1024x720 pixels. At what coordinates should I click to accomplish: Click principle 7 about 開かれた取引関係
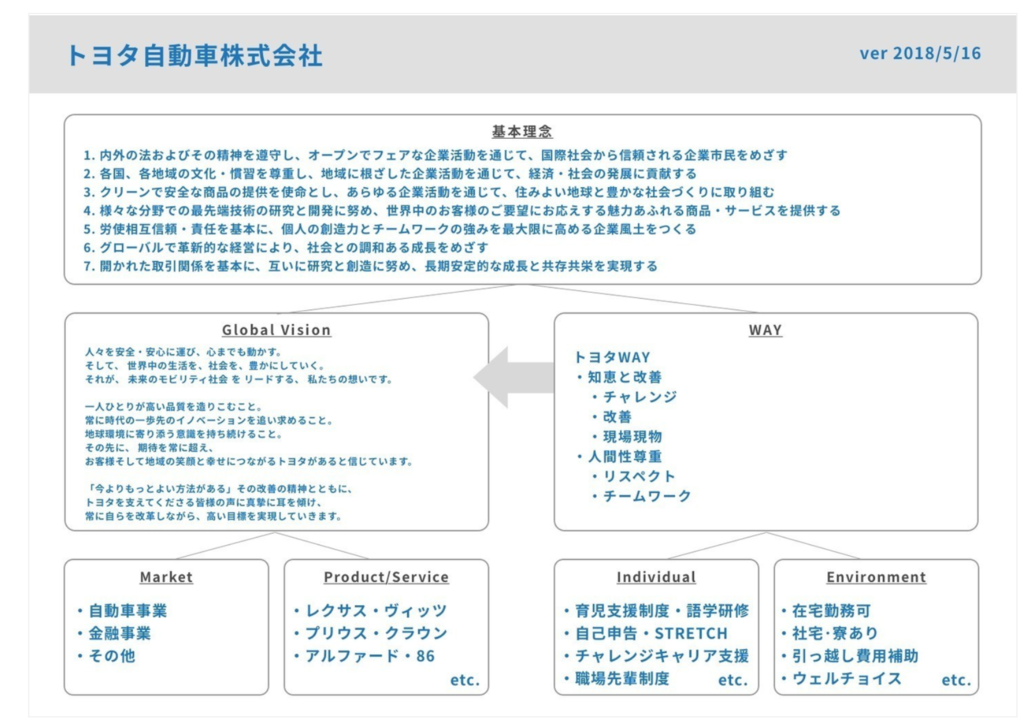(x=370, y=266)
